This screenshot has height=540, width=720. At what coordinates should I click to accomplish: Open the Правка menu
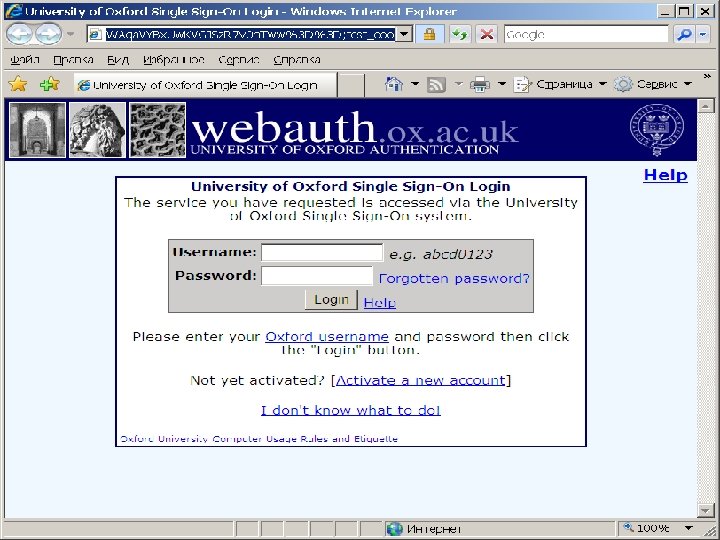73,60
